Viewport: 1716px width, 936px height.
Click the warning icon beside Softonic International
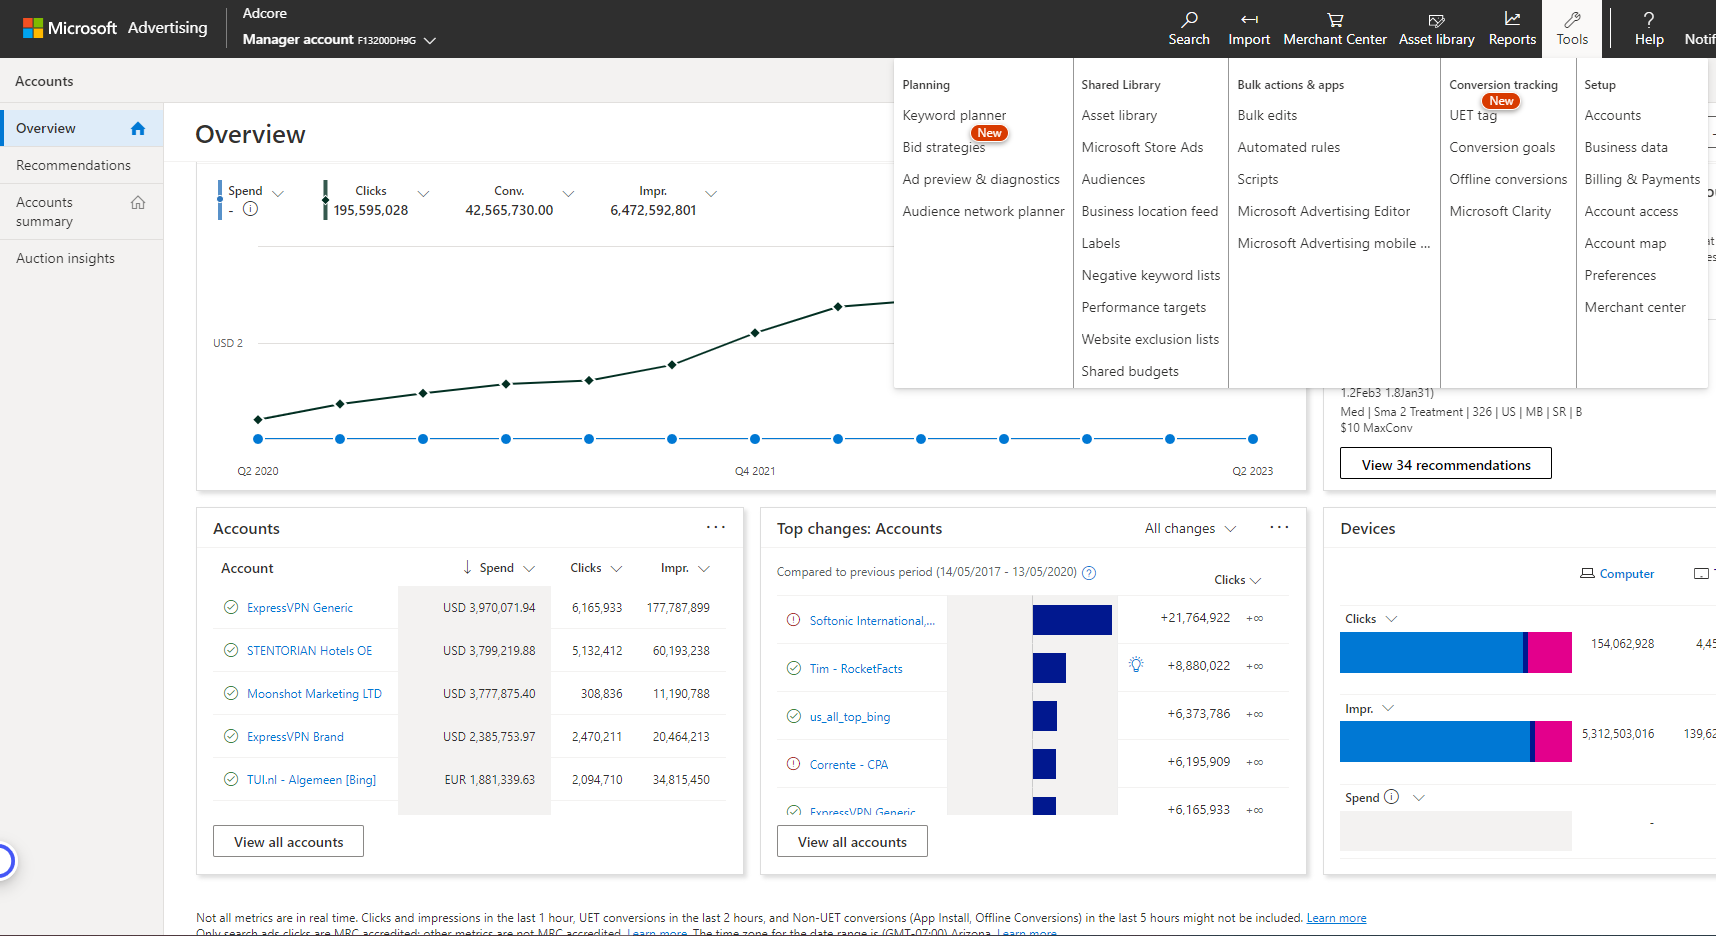[791, 620]
